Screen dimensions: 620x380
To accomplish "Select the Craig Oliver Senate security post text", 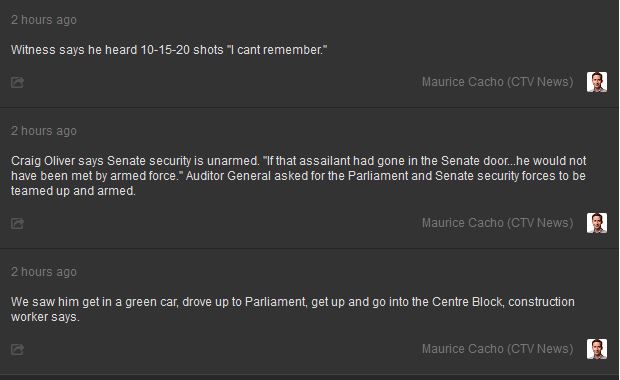I will (299, 176).
